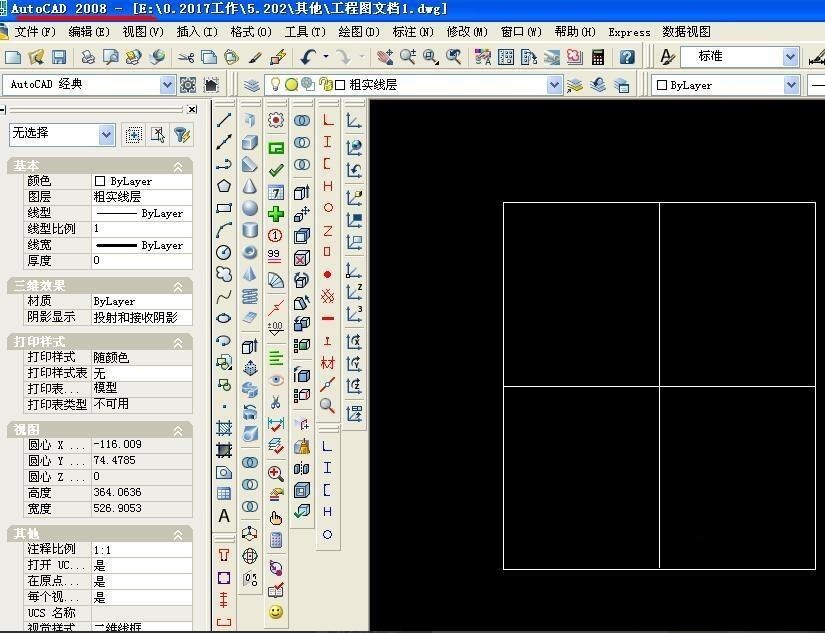Open the ByLayer color control dropdown
The height and width of the screenshot is (633, 825).
point(791,85)
